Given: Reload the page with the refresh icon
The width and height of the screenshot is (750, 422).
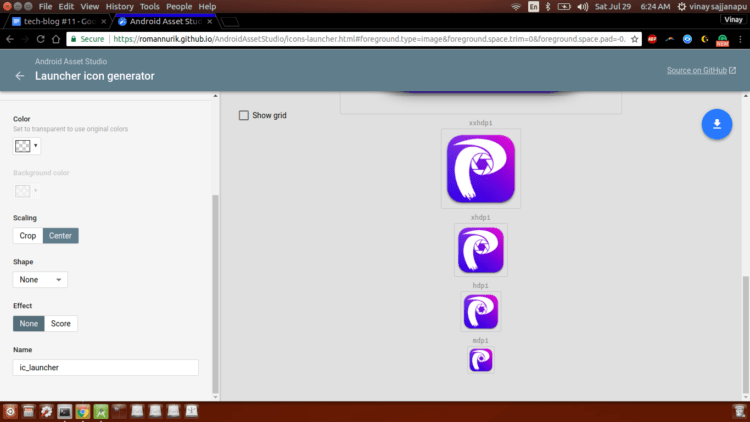Looking at the screenshot, I should click(x=41, y=39).
